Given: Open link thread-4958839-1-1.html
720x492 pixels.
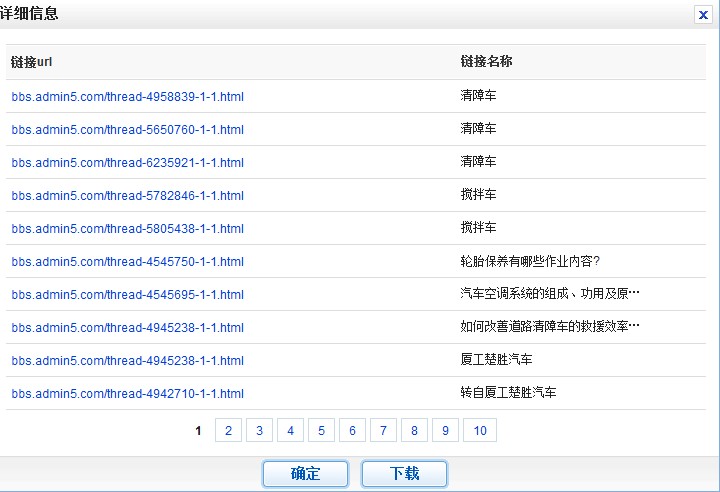Looking at the screenshot, I should point(128,97).
